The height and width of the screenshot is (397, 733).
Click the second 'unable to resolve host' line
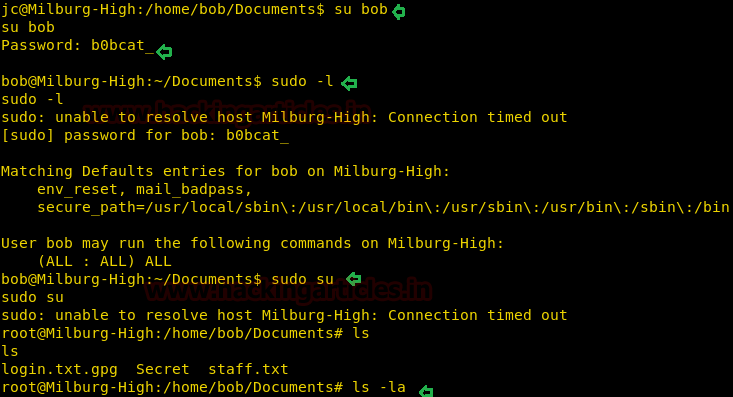pyautogui.click(x=284, y=315)
